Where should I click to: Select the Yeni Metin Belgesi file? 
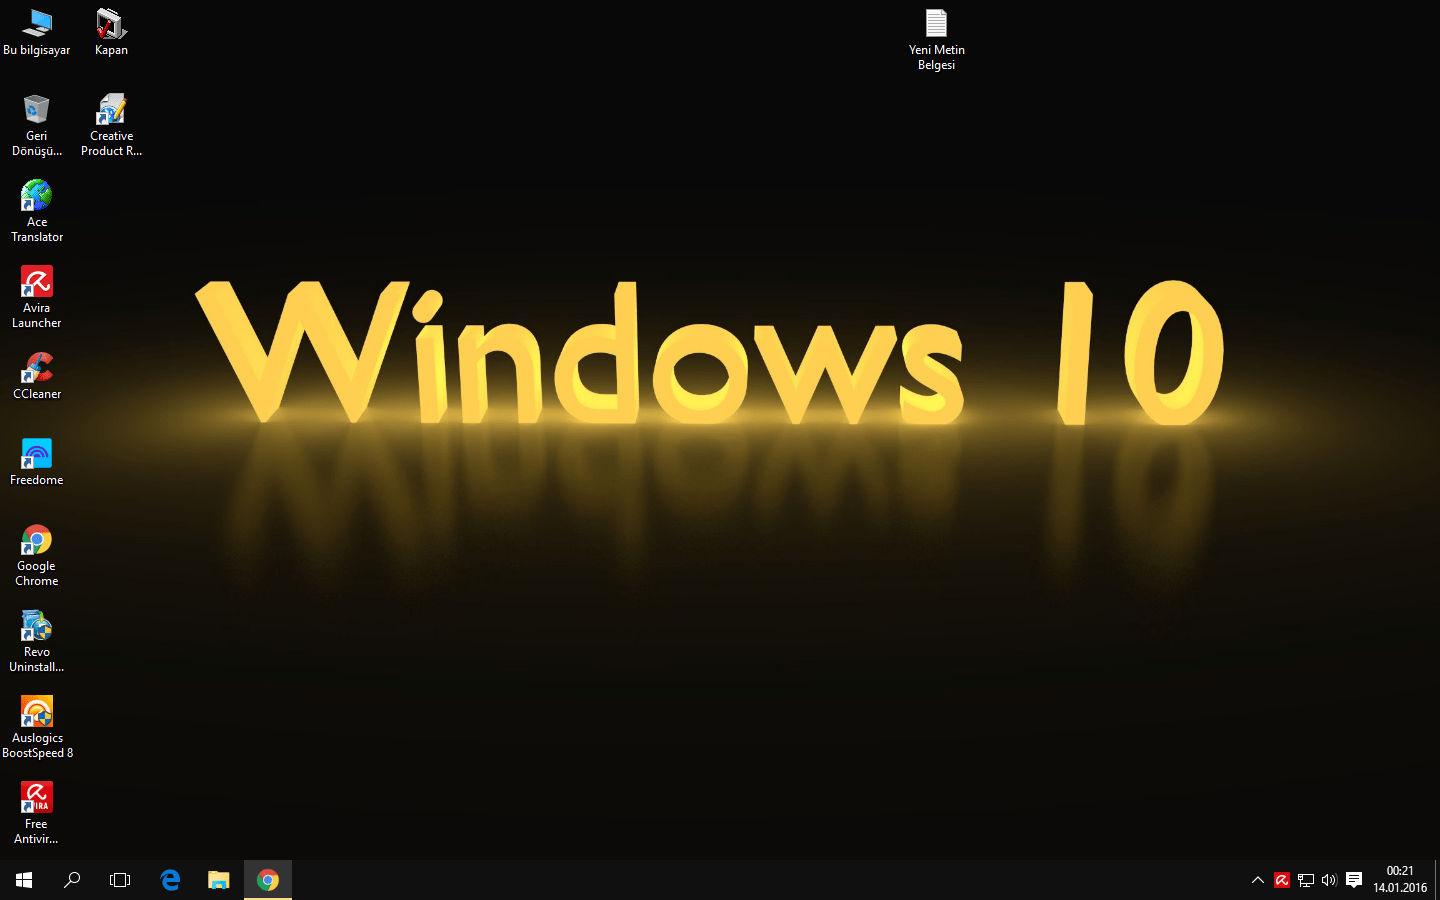tap(937, 40)
